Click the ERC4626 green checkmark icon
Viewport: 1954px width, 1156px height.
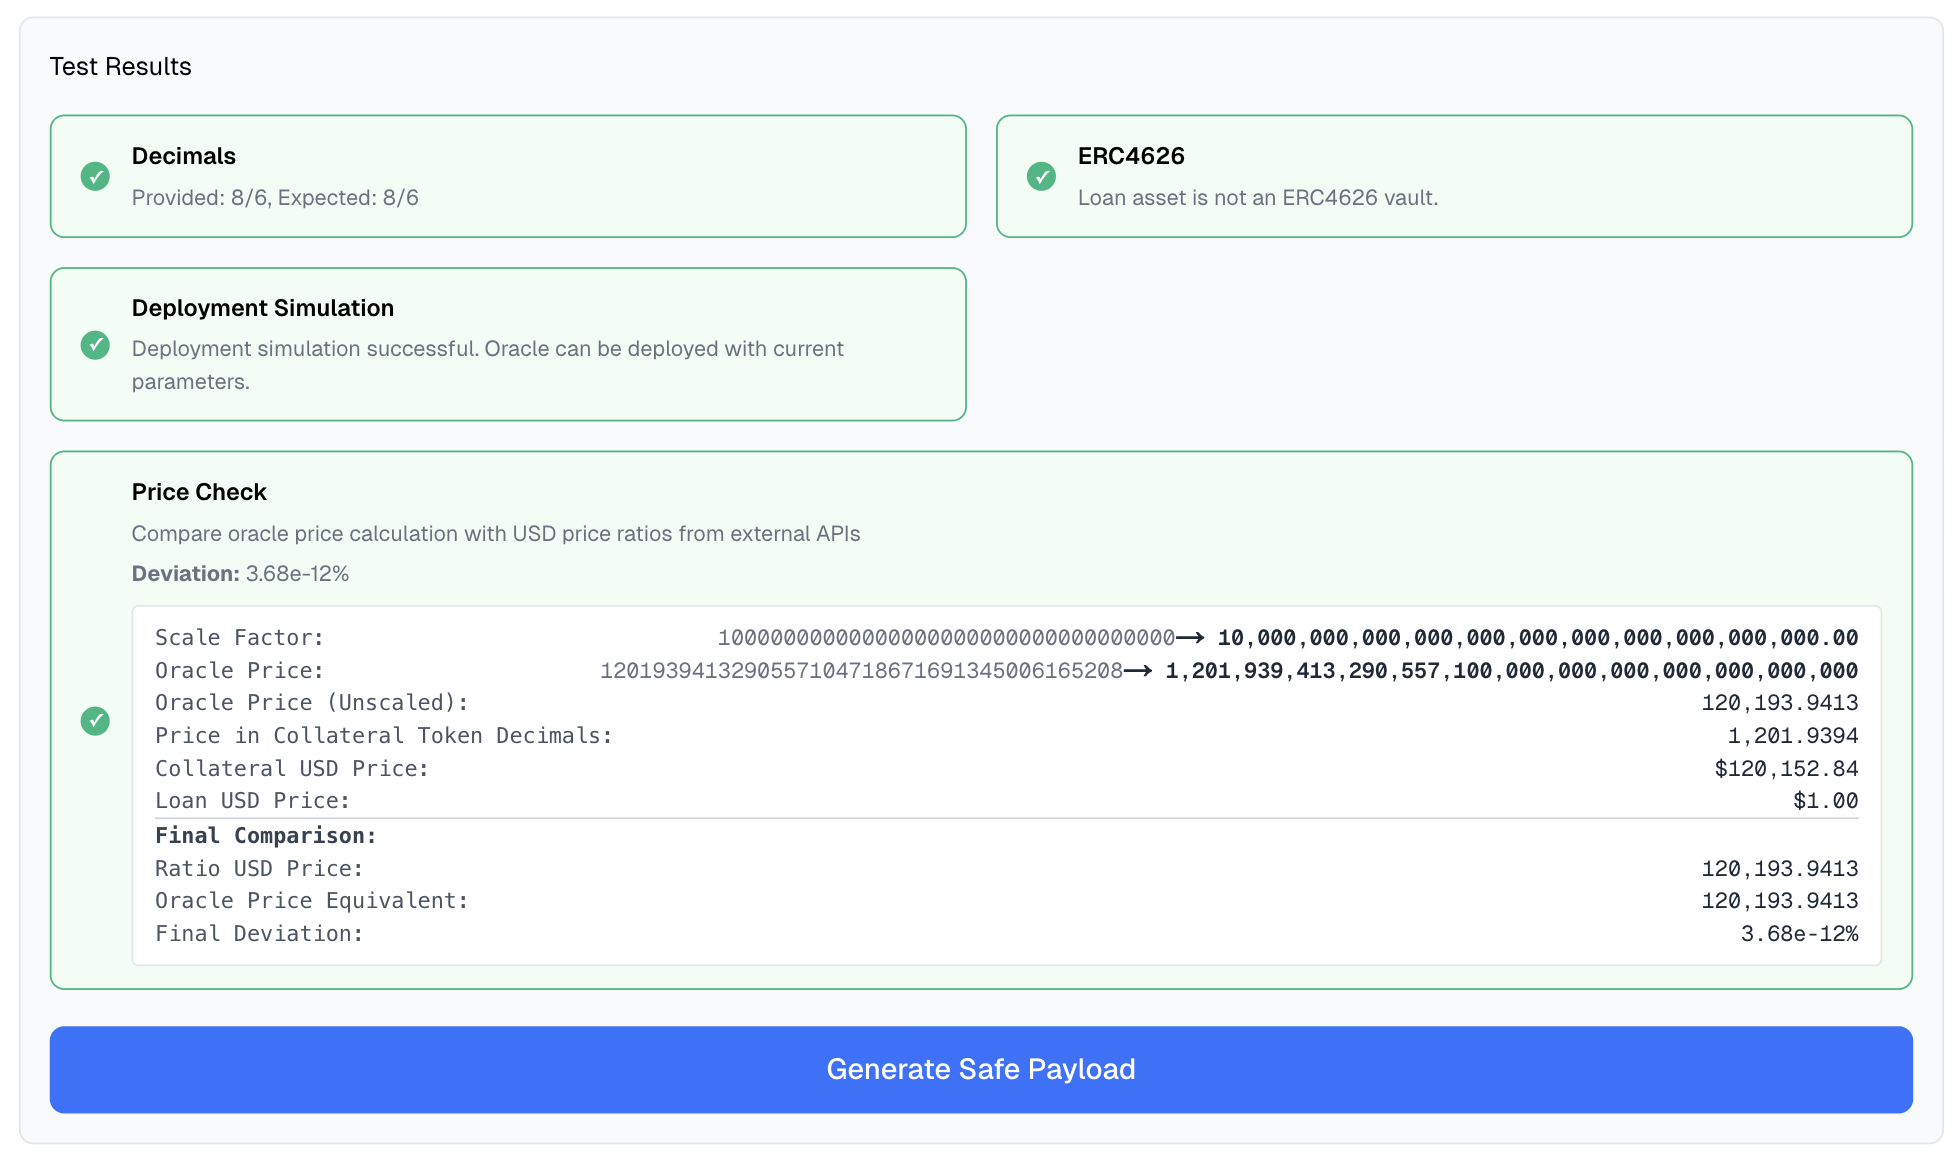tap(1041, 177)
